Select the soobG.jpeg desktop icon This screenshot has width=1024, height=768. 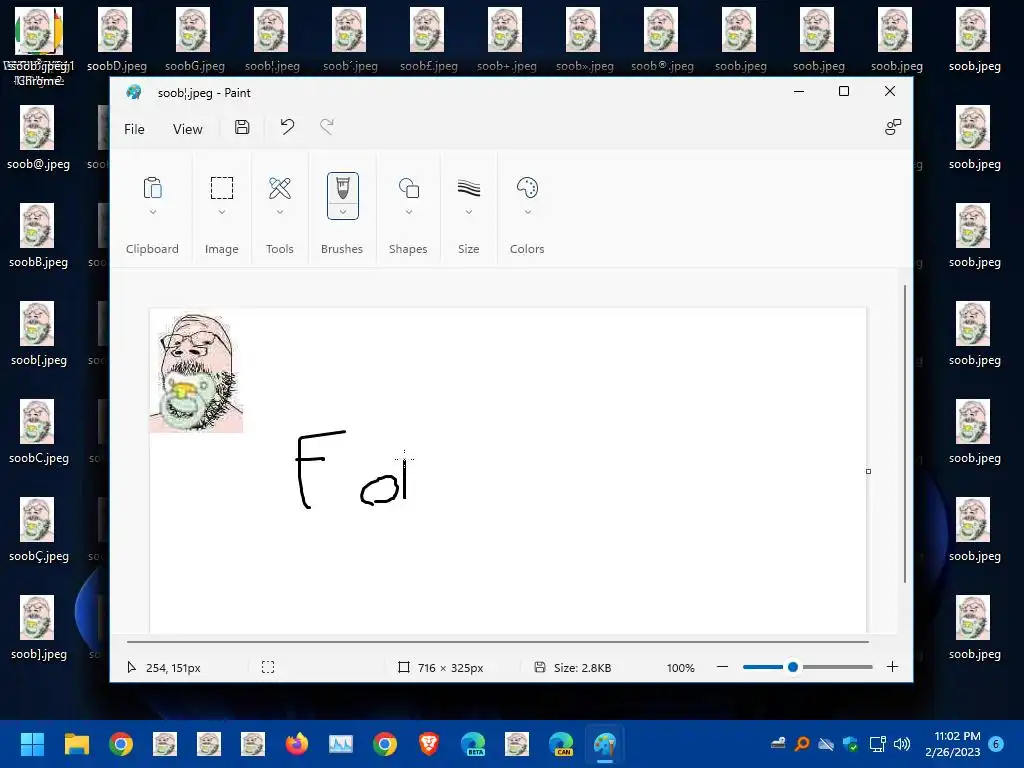tap(195, 39)
